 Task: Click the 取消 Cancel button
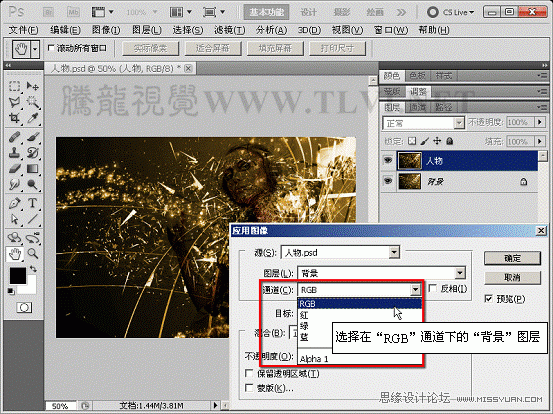tap(512, 278)
